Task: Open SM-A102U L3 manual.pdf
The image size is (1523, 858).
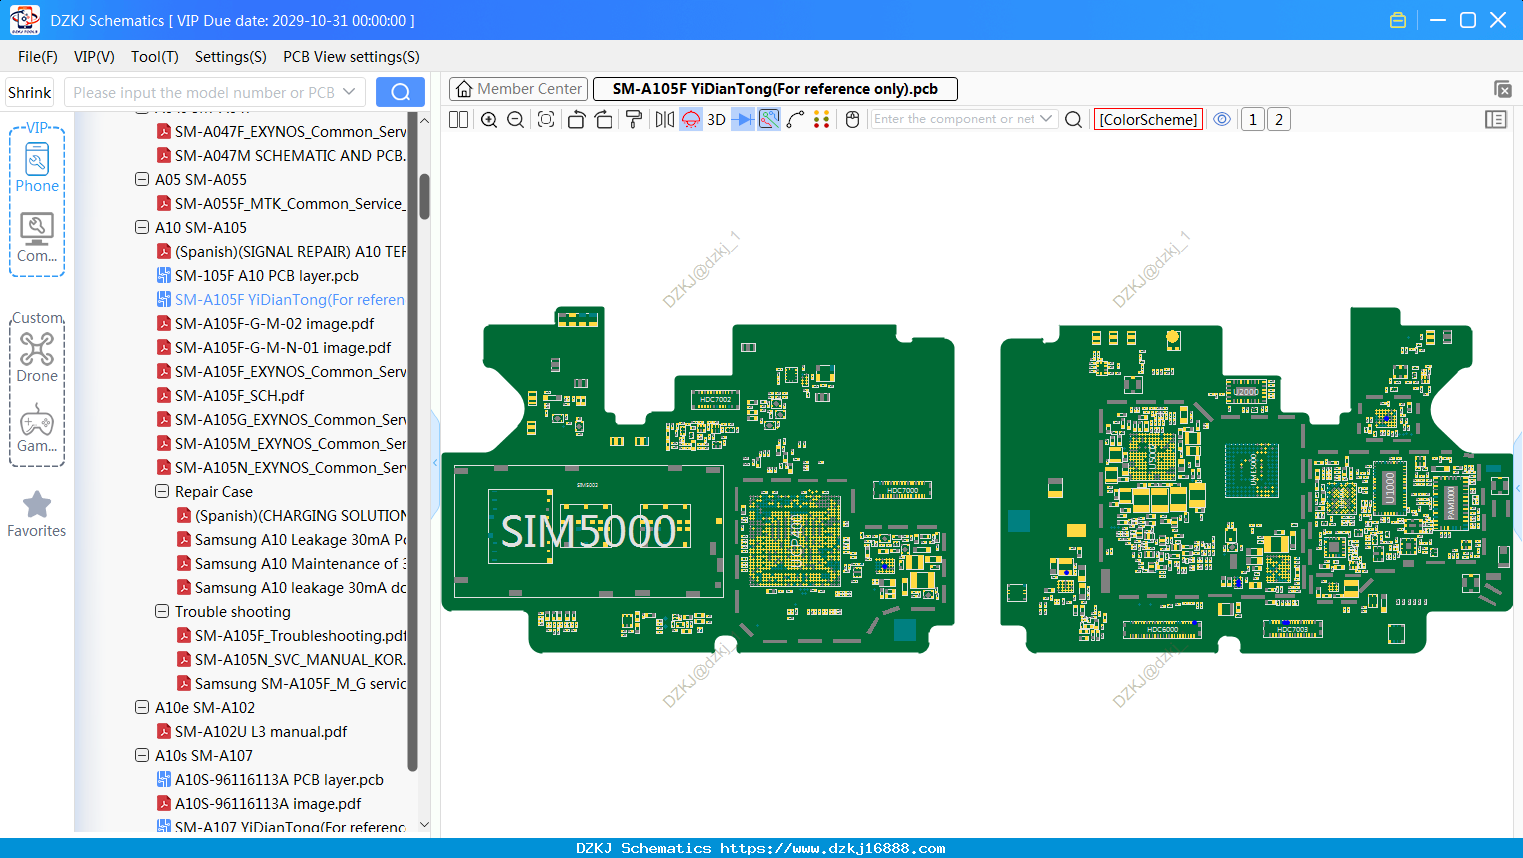Action: click(x=251, y=732)
